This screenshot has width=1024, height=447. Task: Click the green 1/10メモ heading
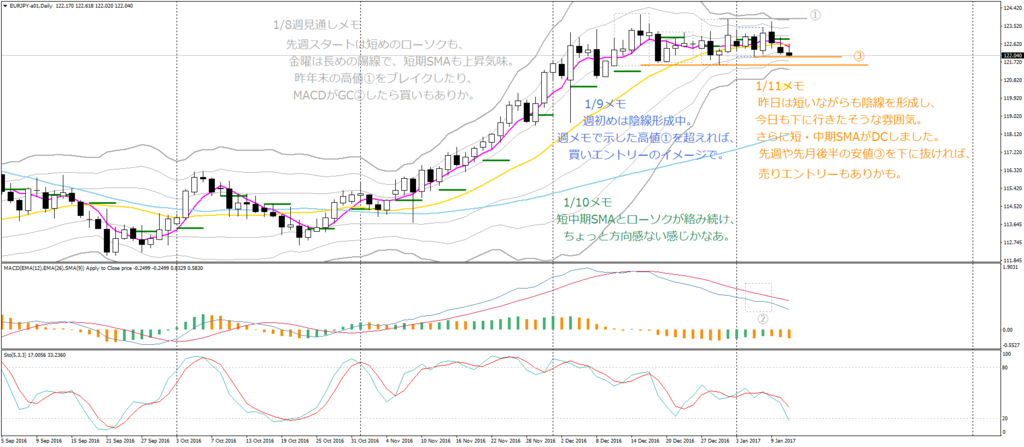pyautogui.click(x=586, y=201)
